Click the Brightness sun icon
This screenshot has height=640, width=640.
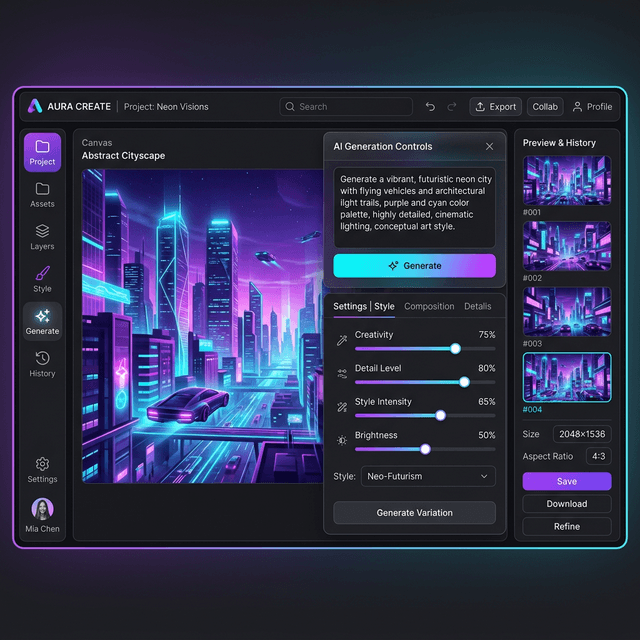coord(342,440)
